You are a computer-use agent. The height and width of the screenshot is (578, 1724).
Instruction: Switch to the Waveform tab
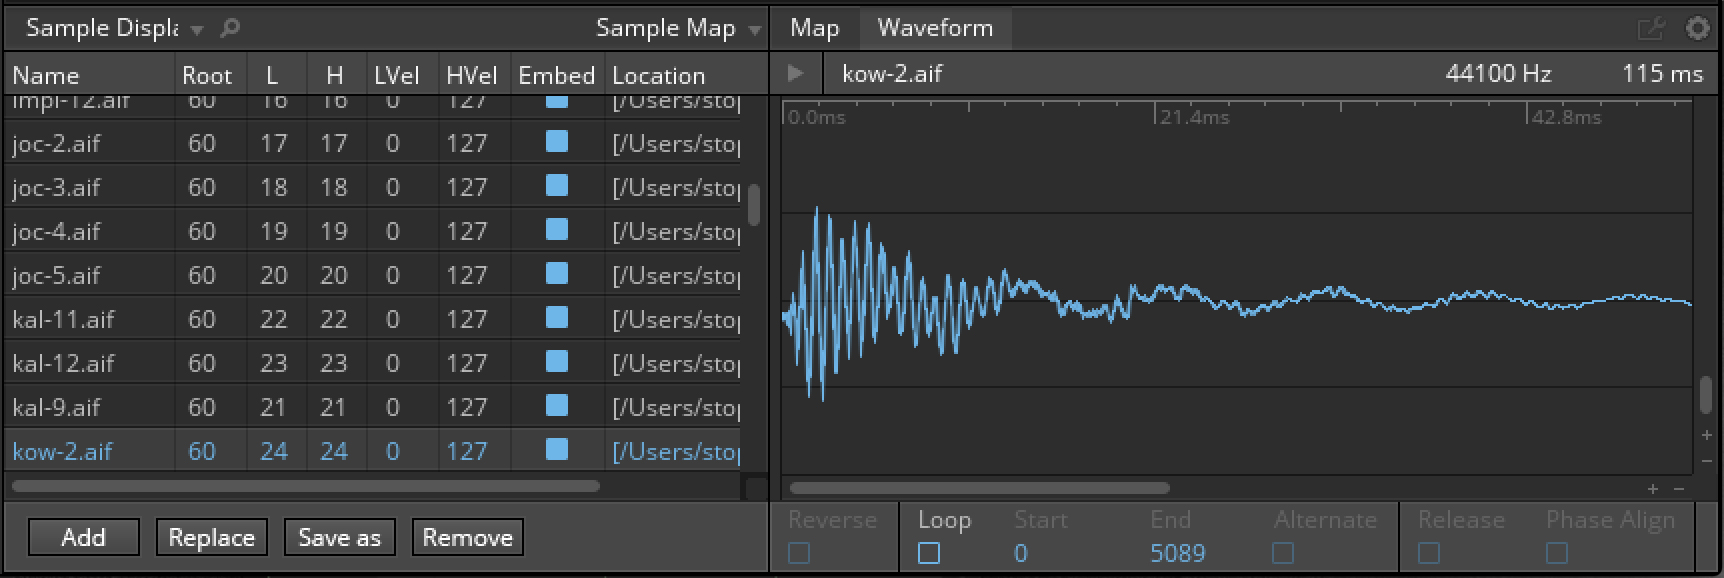(935, 28)
